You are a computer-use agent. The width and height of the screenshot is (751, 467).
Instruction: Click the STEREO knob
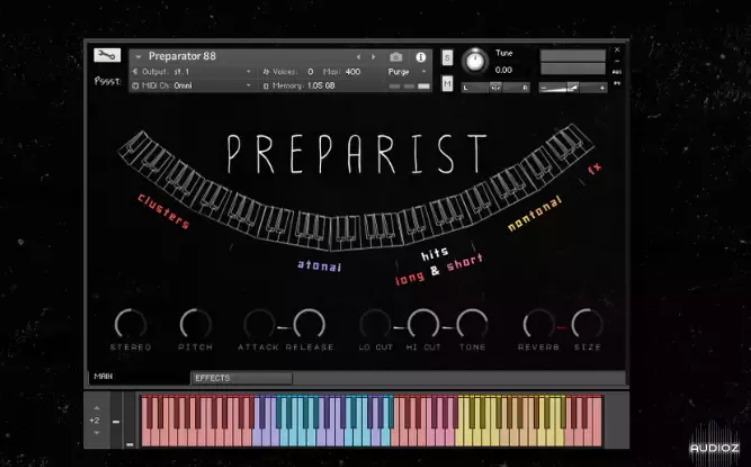point(130,324)
